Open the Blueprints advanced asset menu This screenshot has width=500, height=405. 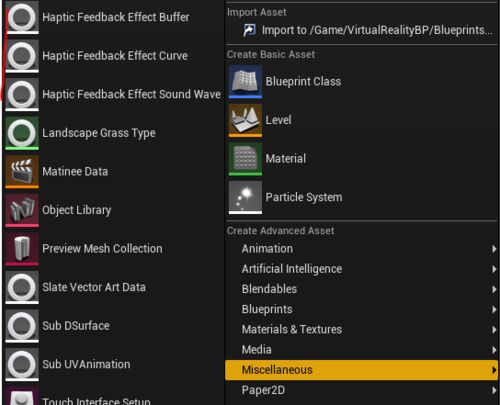(x=361, y=309)
